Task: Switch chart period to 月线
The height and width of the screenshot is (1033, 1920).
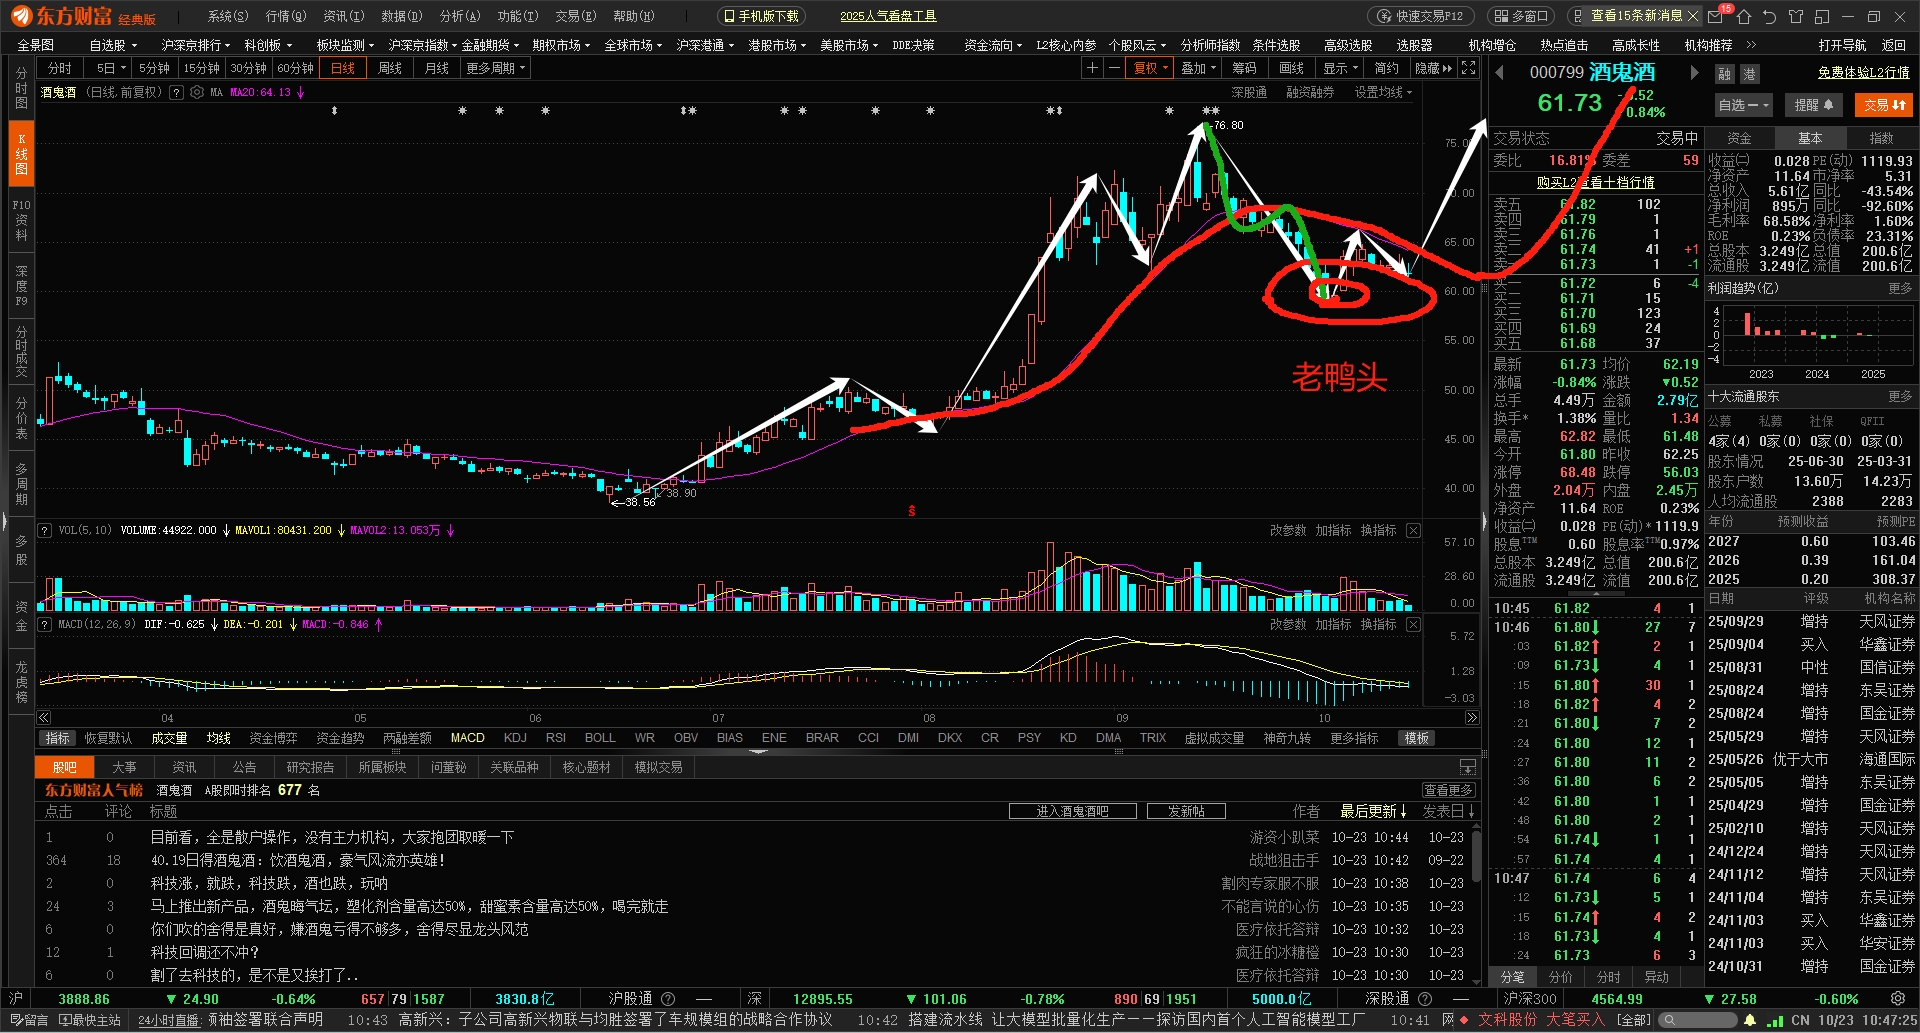Action: coord(437,68)
